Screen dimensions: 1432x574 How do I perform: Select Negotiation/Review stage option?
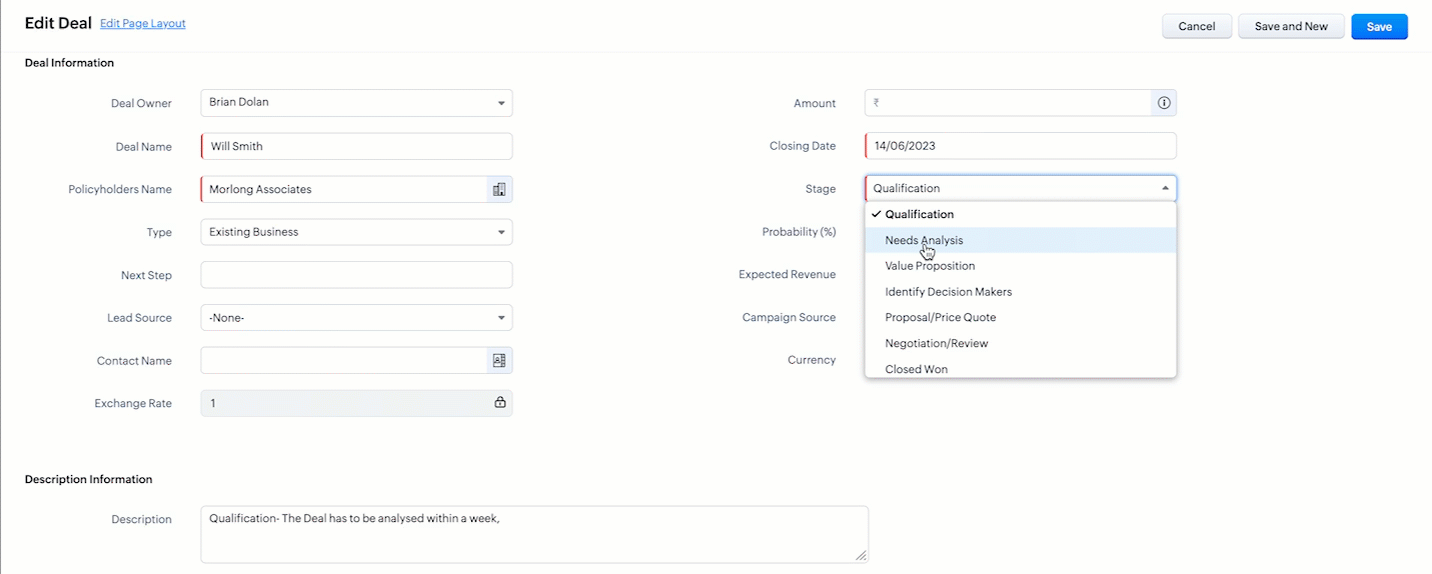point(936,344)
